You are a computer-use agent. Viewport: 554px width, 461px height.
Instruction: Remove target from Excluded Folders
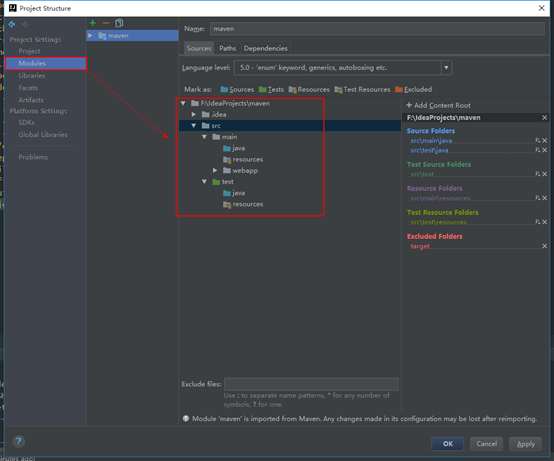544,246
